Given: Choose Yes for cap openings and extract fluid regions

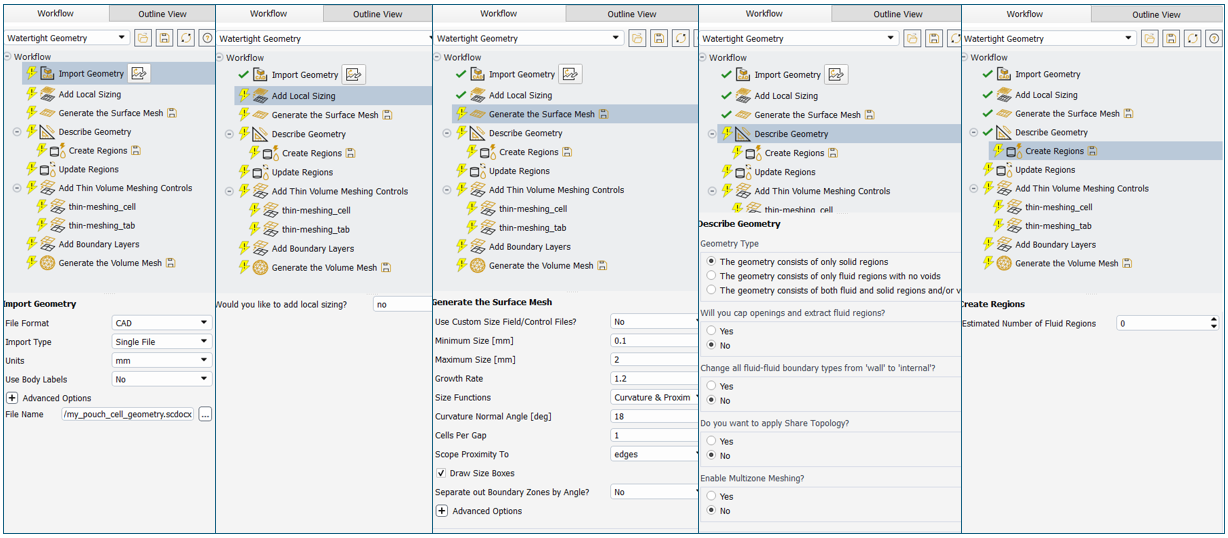Looking at the screenshot, I should pyautogui.click(x=710, y=331).
